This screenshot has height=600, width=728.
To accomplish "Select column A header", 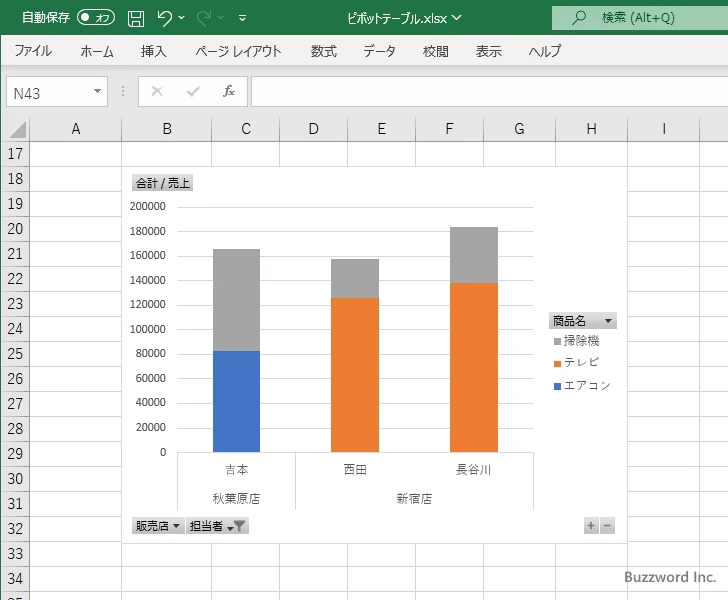I will pos(76,129).
